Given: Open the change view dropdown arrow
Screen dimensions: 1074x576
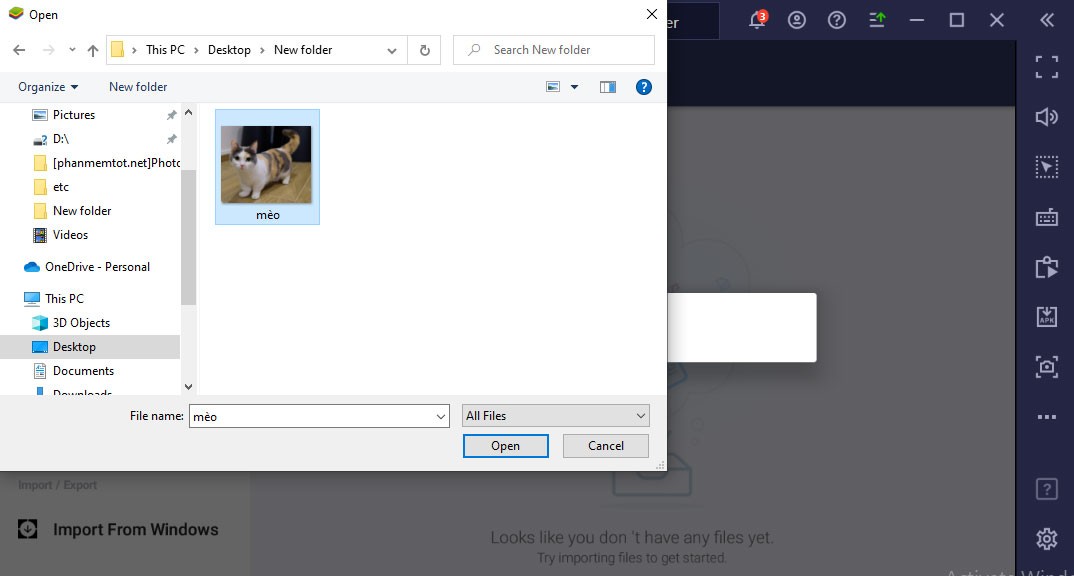Looking at the screenshot, I should pyautogui.click(x=574, y=87).
